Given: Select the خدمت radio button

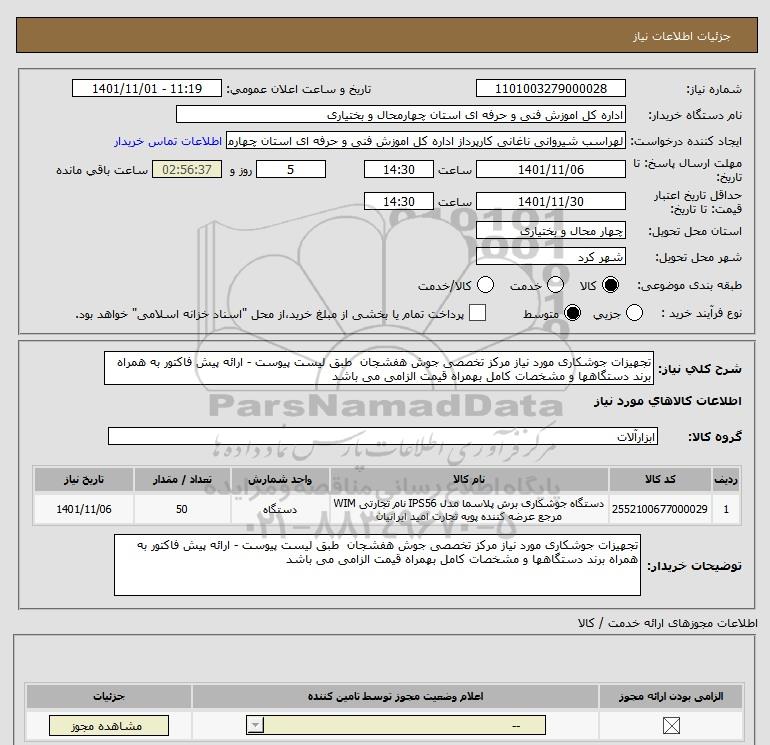Looking at the screenshot, I should click(x=555, y=285).
